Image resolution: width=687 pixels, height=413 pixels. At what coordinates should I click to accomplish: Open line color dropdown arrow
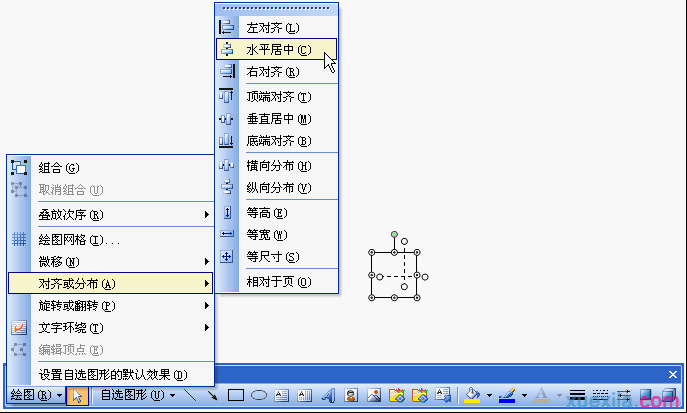tap(524, 395)
